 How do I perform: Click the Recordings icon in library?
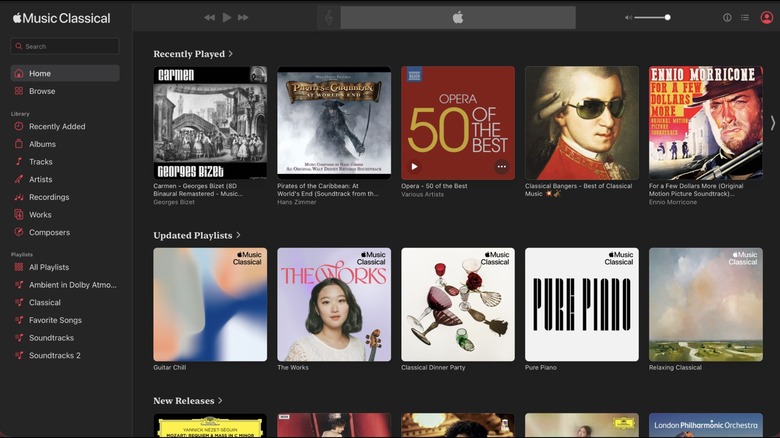pyautogui.click(x=19, y=197)
